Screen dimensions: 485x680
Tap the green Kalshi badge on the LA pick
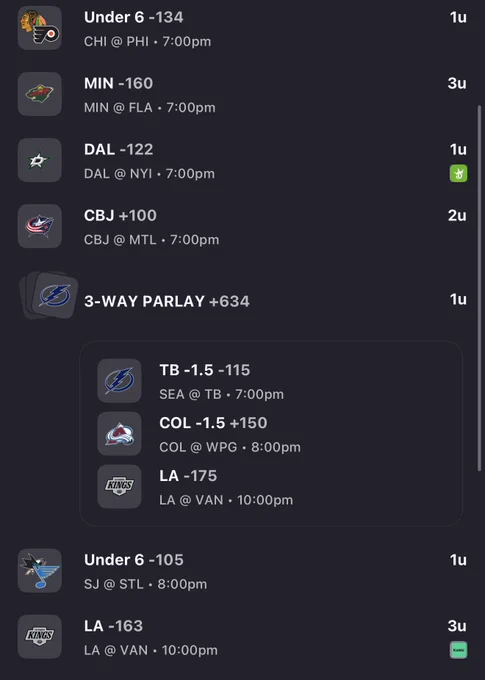click(458, 650)
